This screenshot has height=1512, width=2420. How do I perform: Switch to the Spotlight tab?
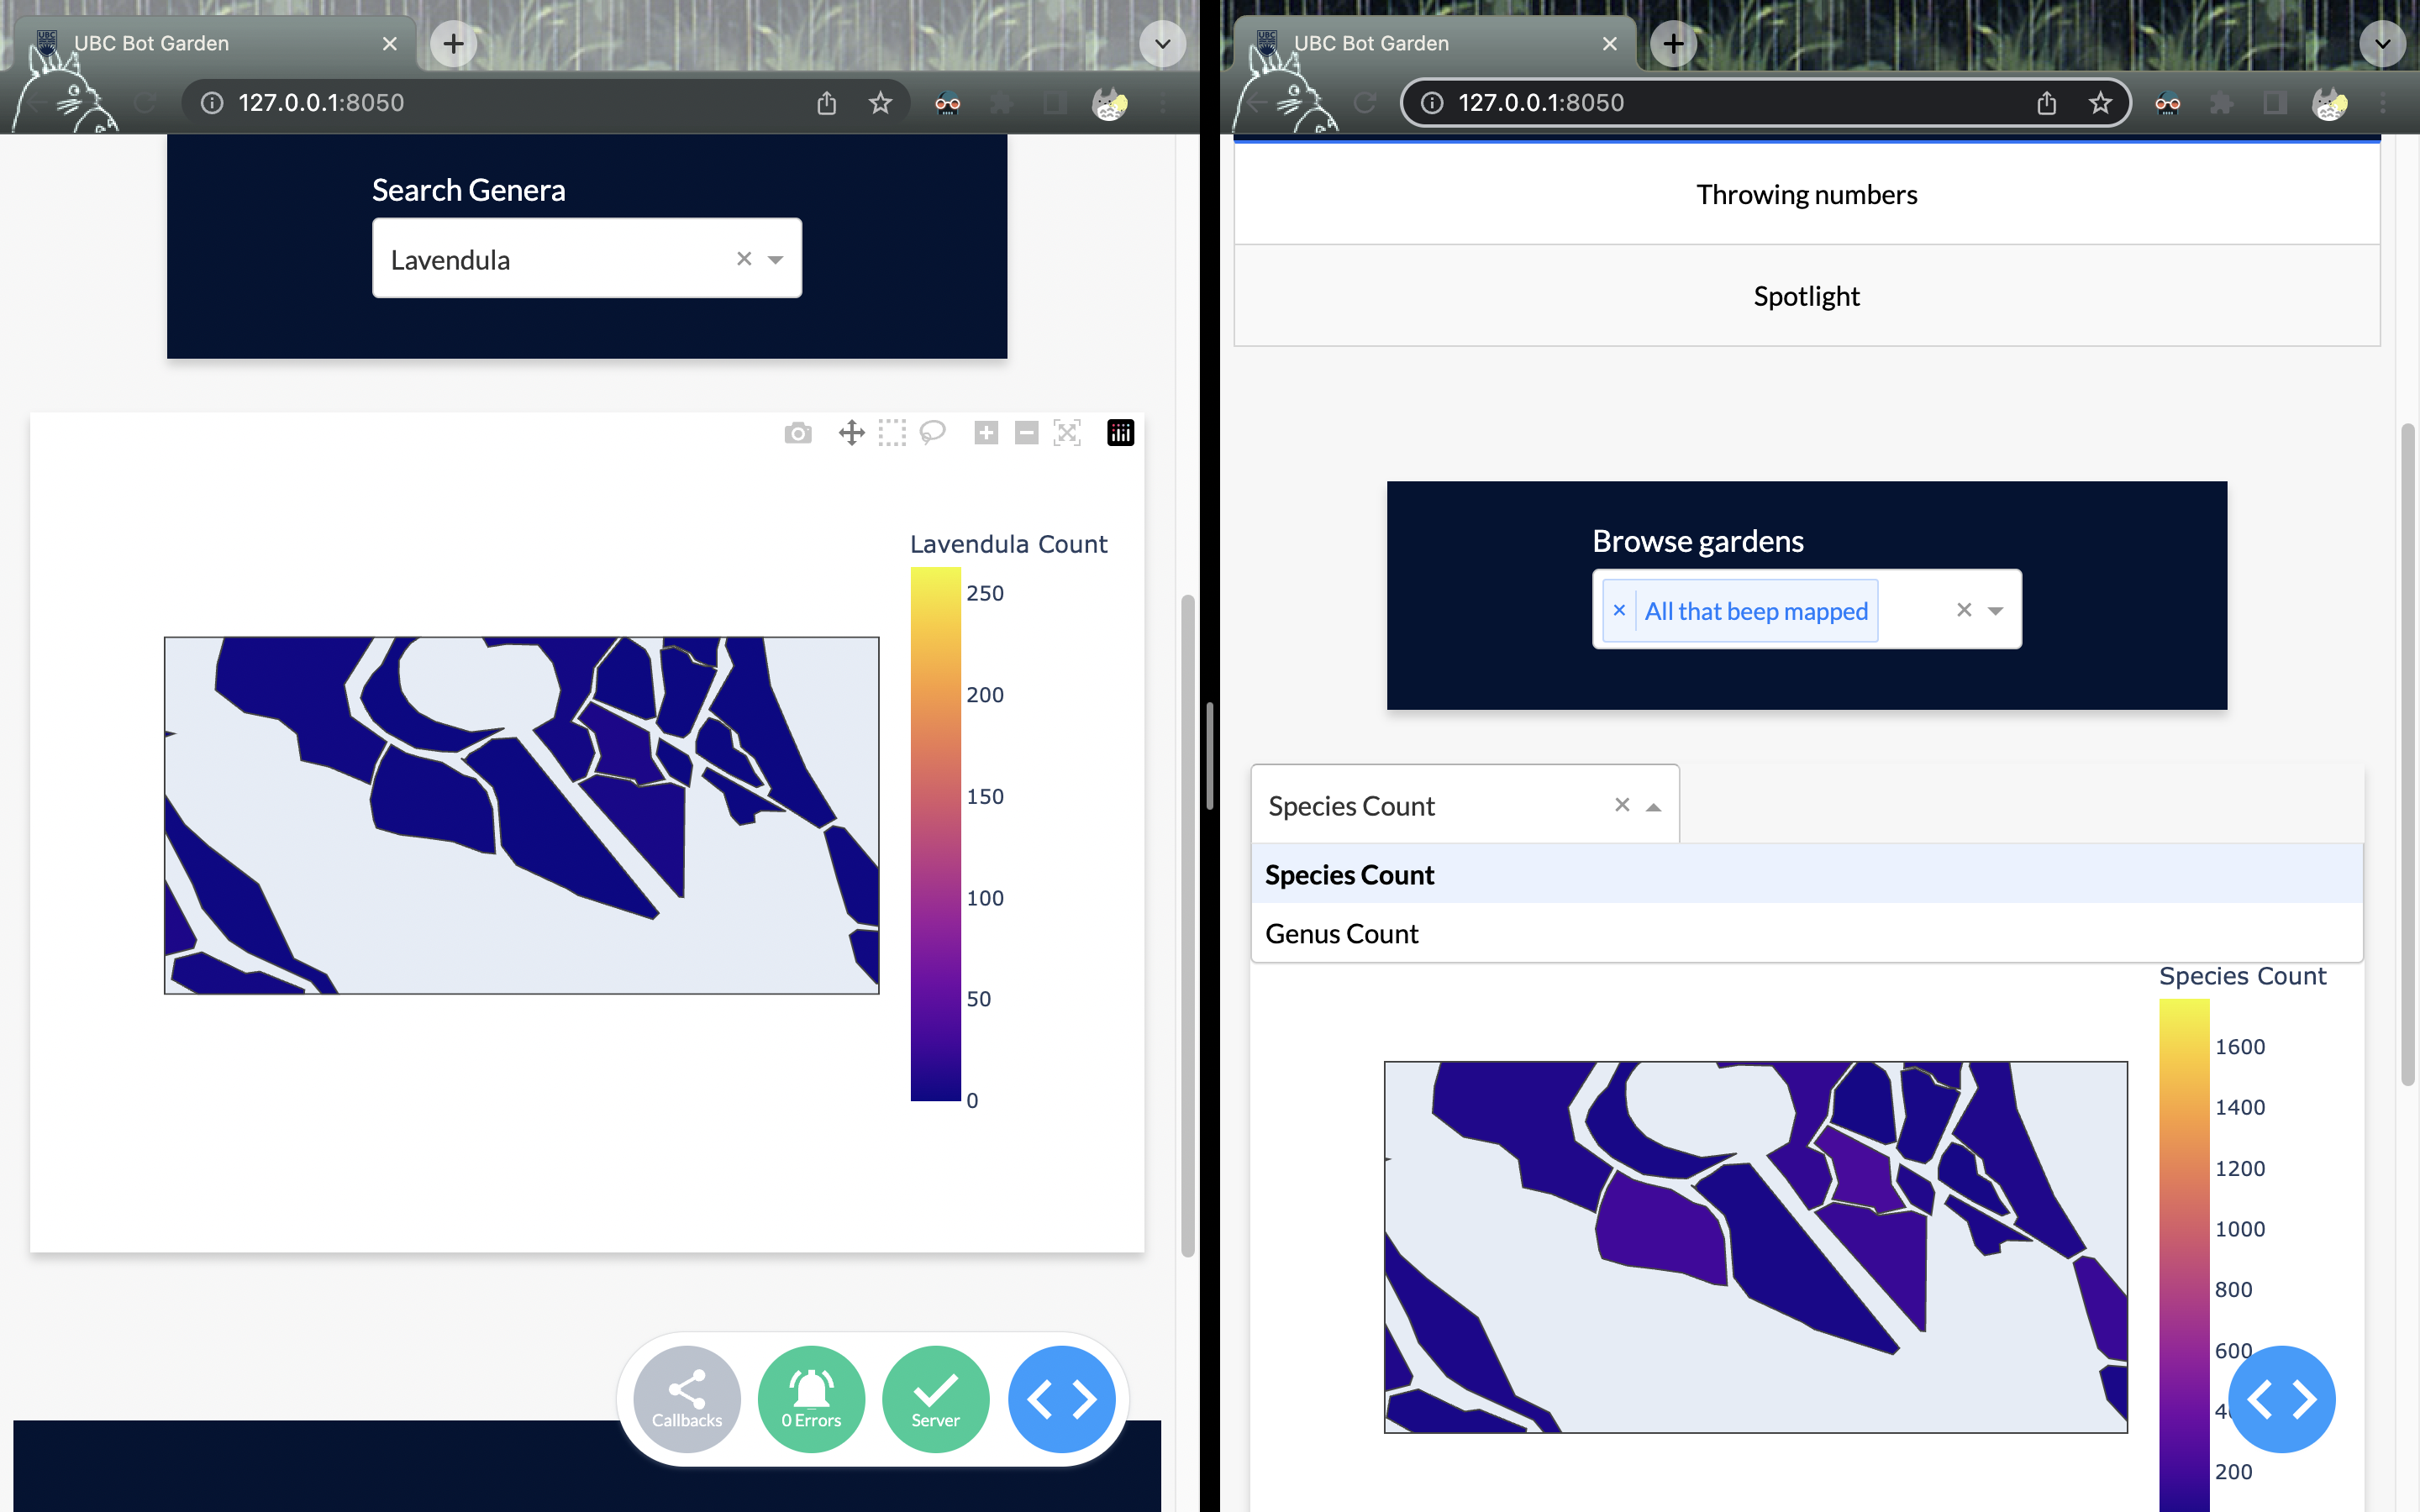click(1806, 296)
